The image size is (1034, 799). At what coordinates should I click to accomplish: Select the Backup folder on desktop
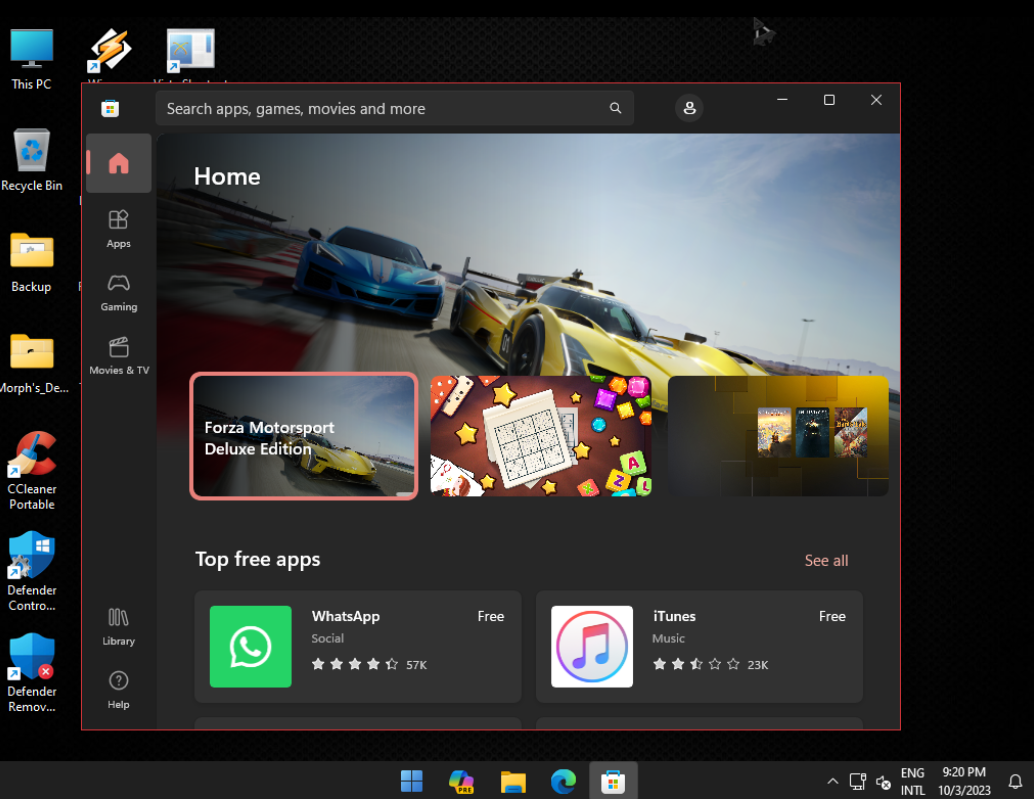[x=31, y=262]
